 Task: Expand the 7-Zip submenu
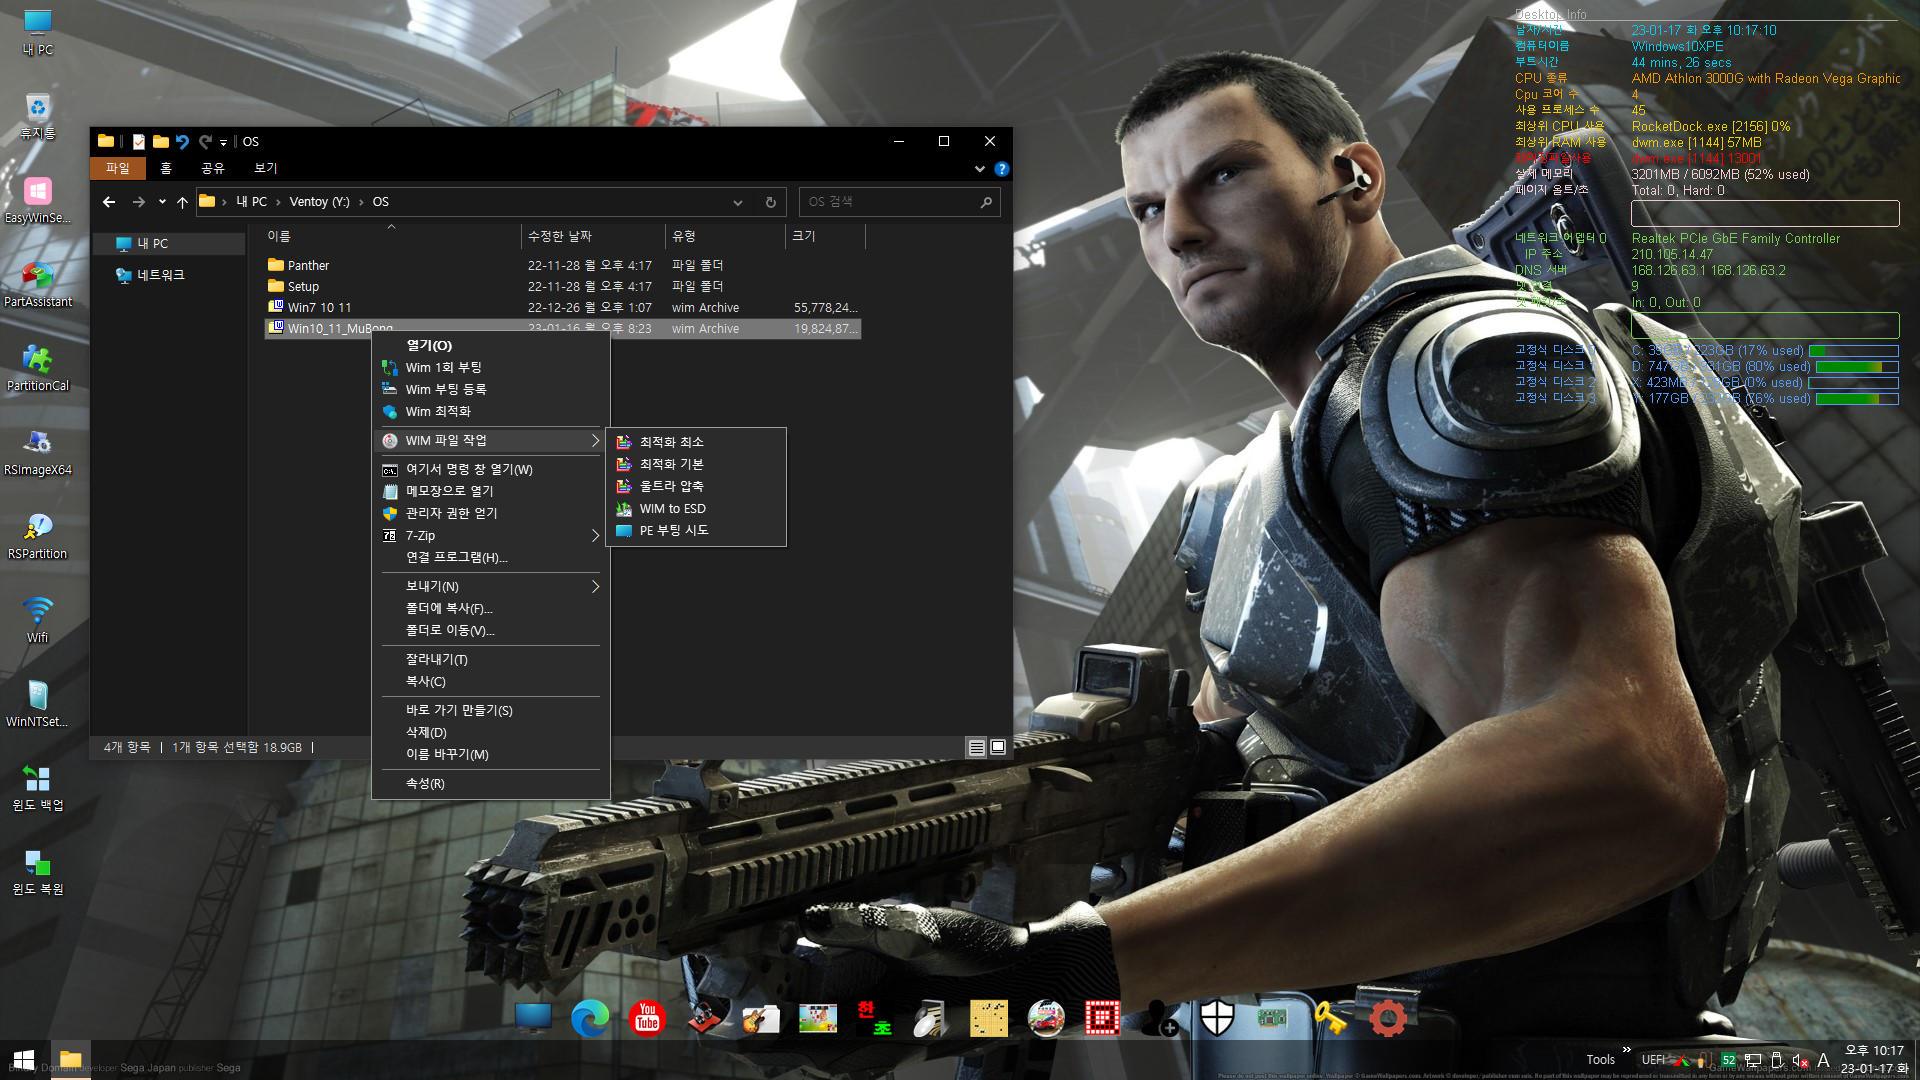pos(595,536)
